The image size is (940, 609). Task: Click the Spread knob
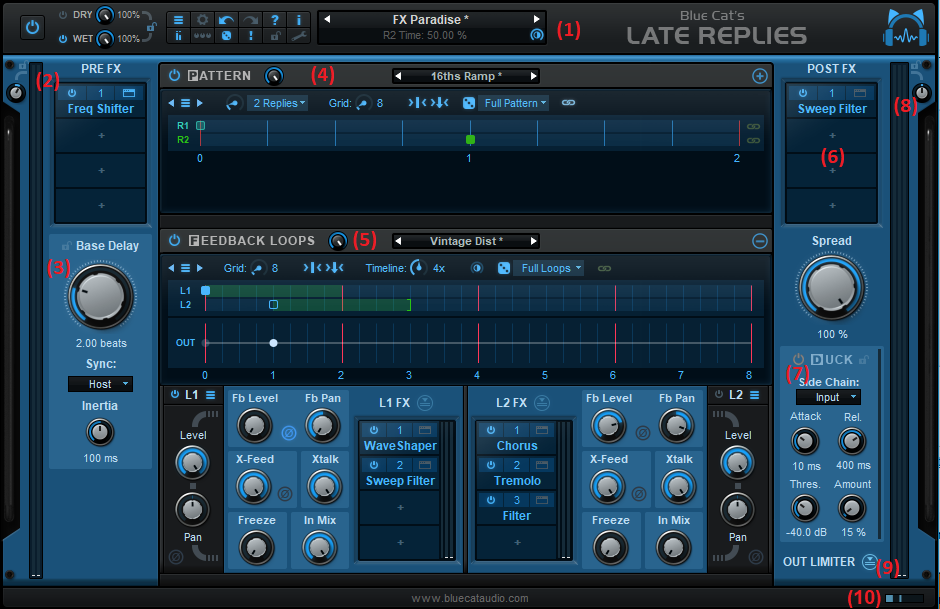click(x=831, y=288)
